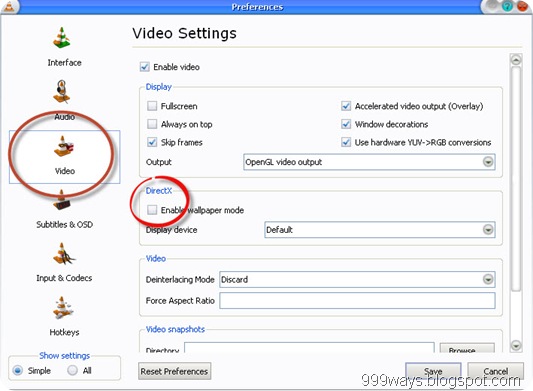Select the Hotkeys category label
Screen dimensions: 533x391
click(x=64, y=332)
